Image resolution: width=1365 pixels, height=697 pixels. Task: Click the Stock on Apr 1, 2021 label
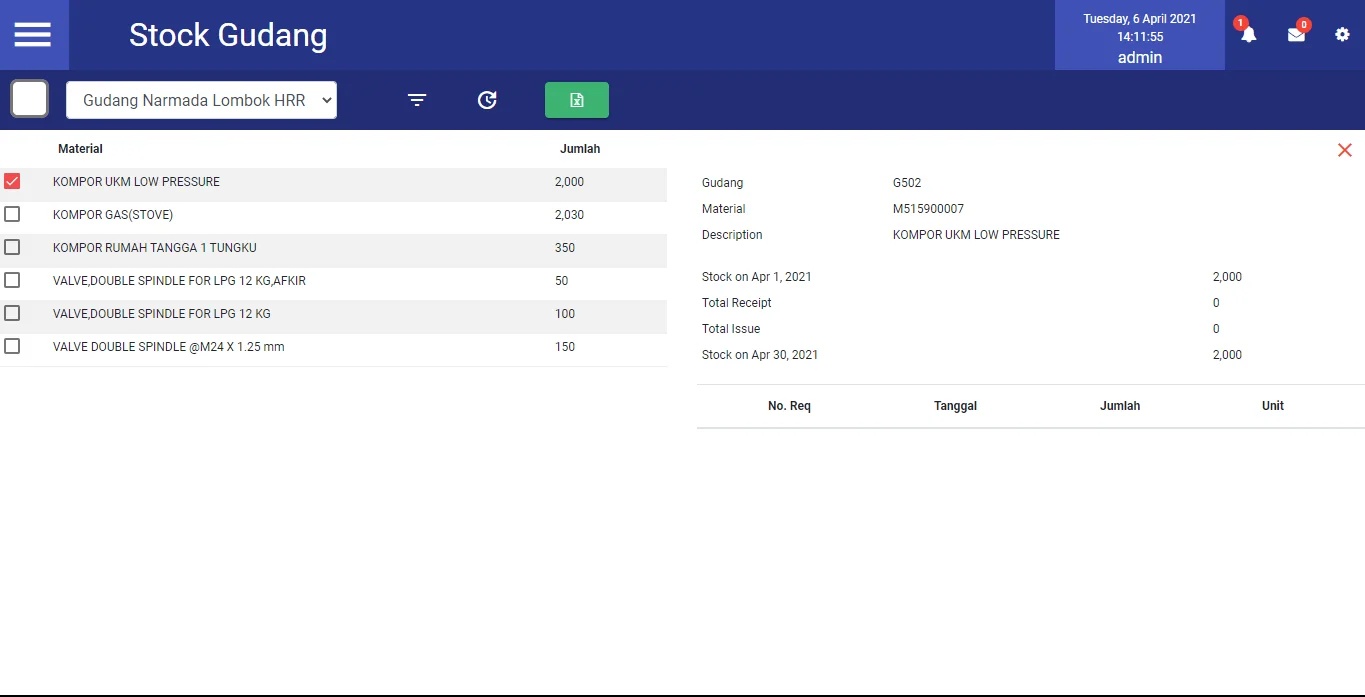point(757,277)
